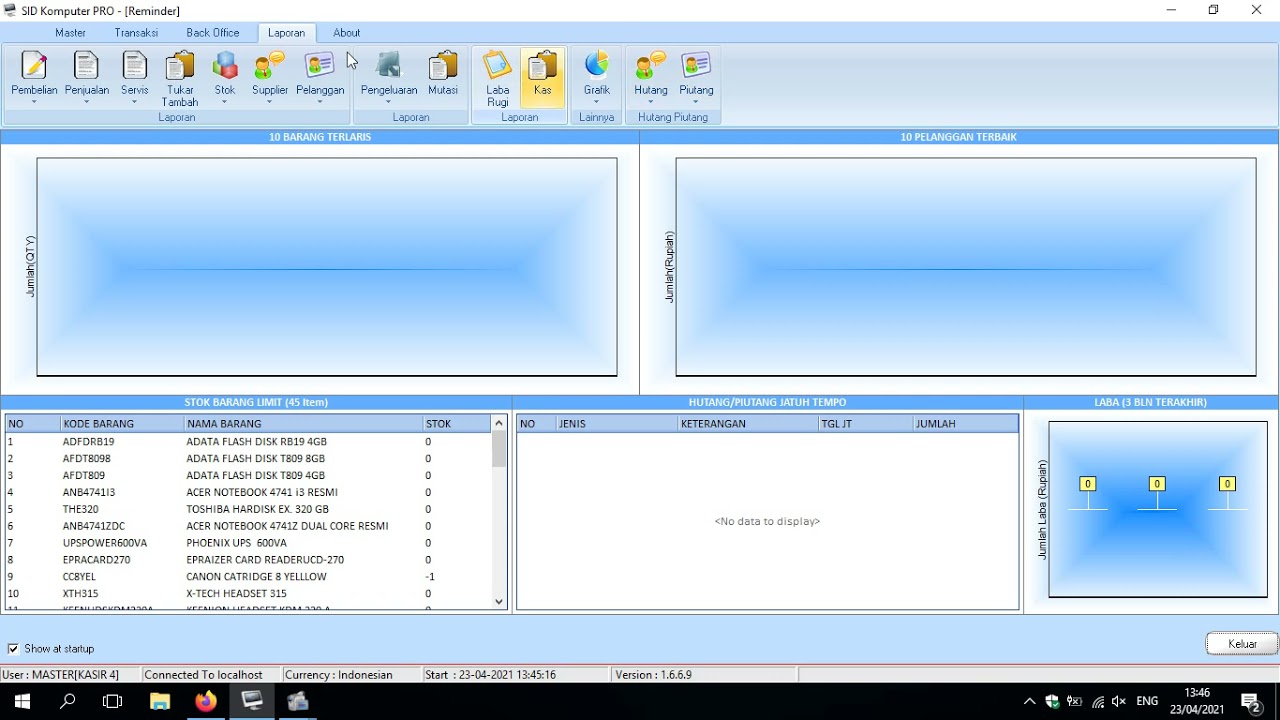Image resolution: width=1280 pixels, height=720 pixels.
Task: Select the X-TECH HEADSET 315 row
Action: click(x=248, y=594)
